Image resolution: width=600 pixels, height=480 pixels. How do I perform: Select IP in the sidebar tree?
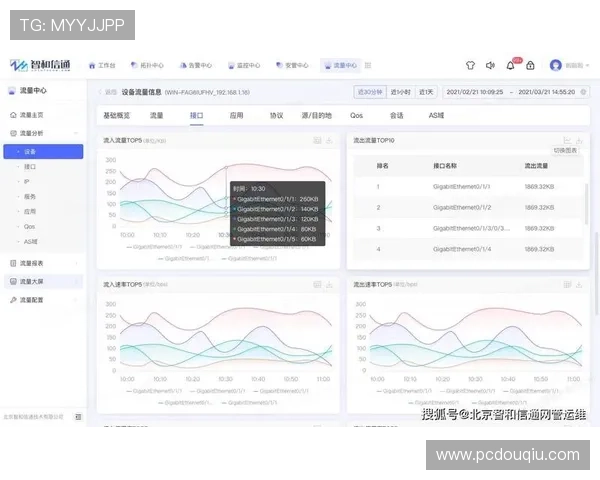click(x=26, y=181)
